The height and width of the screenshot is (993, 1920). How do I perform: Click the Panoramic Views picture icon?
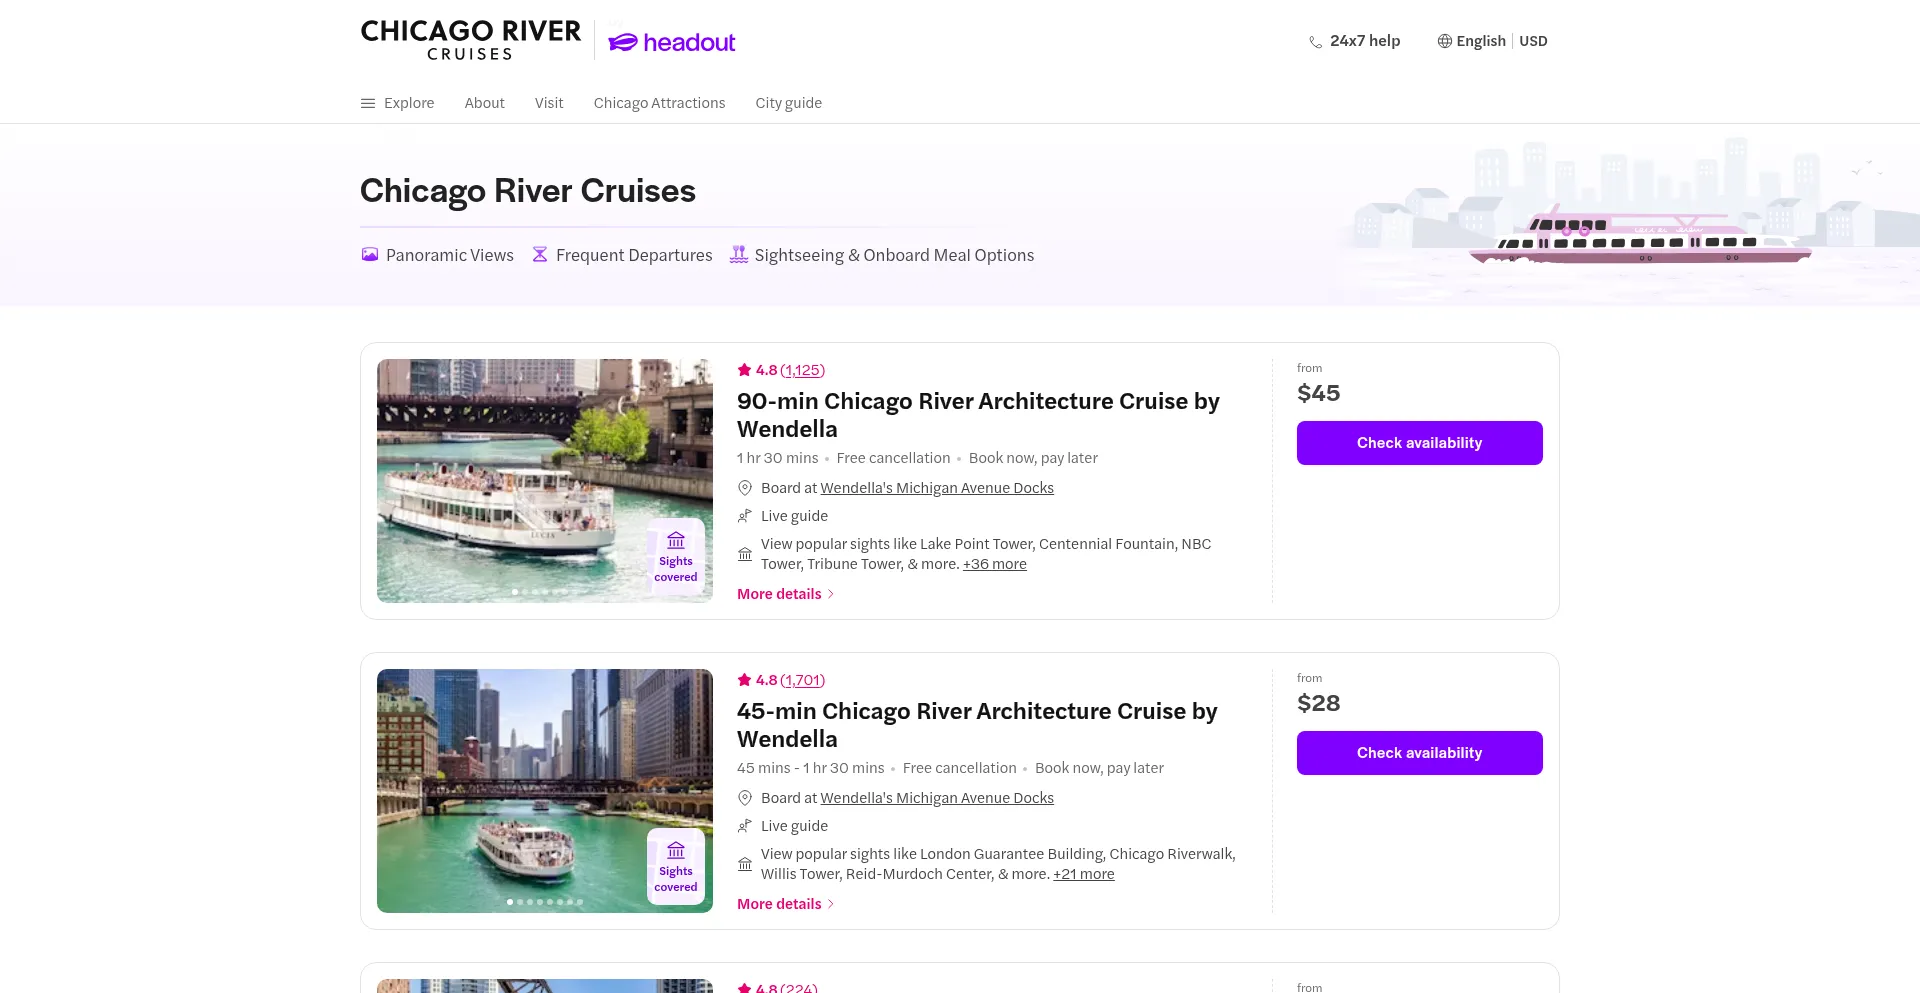(x=370, y=255)
